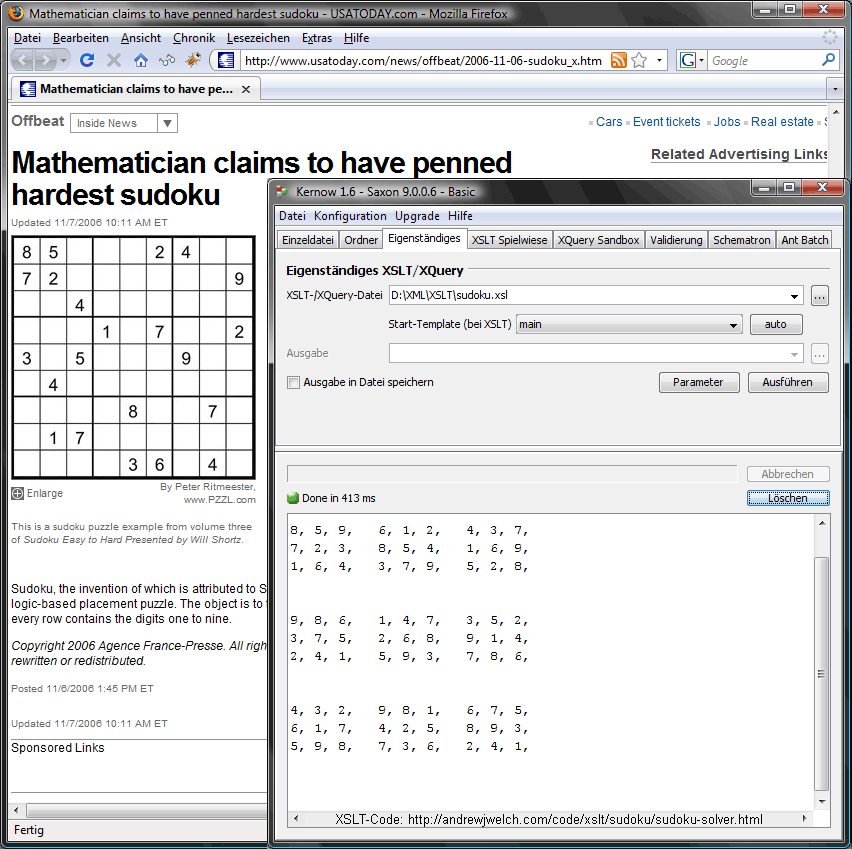Open Kernow Upgrade menu

pyautogui.click(x=417, y=216)
